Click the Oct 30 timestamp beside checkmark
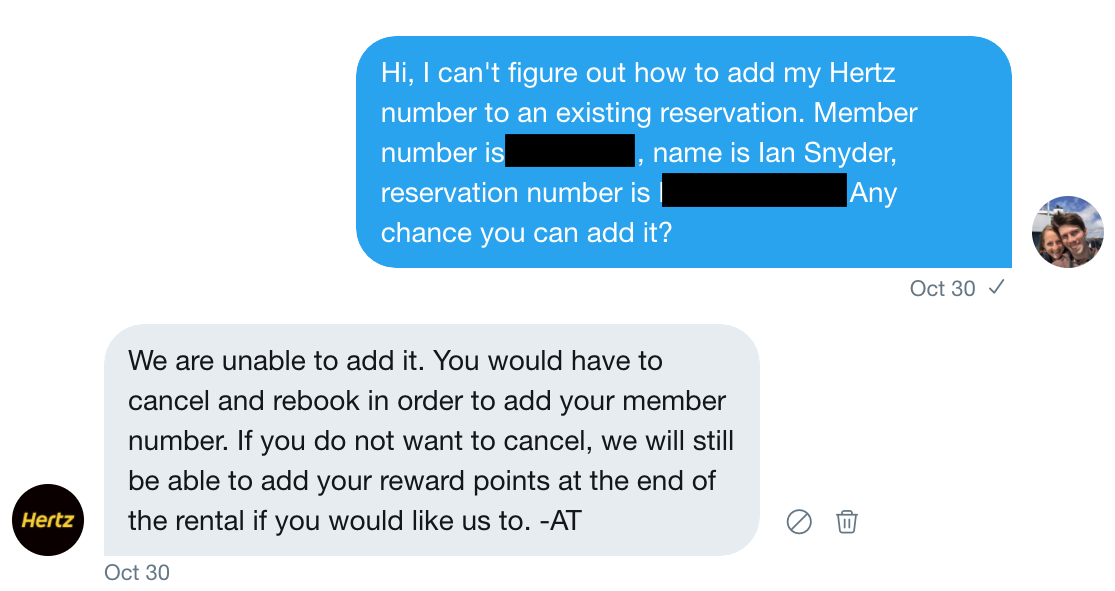The image size is (1115, 591). (942, 289)
